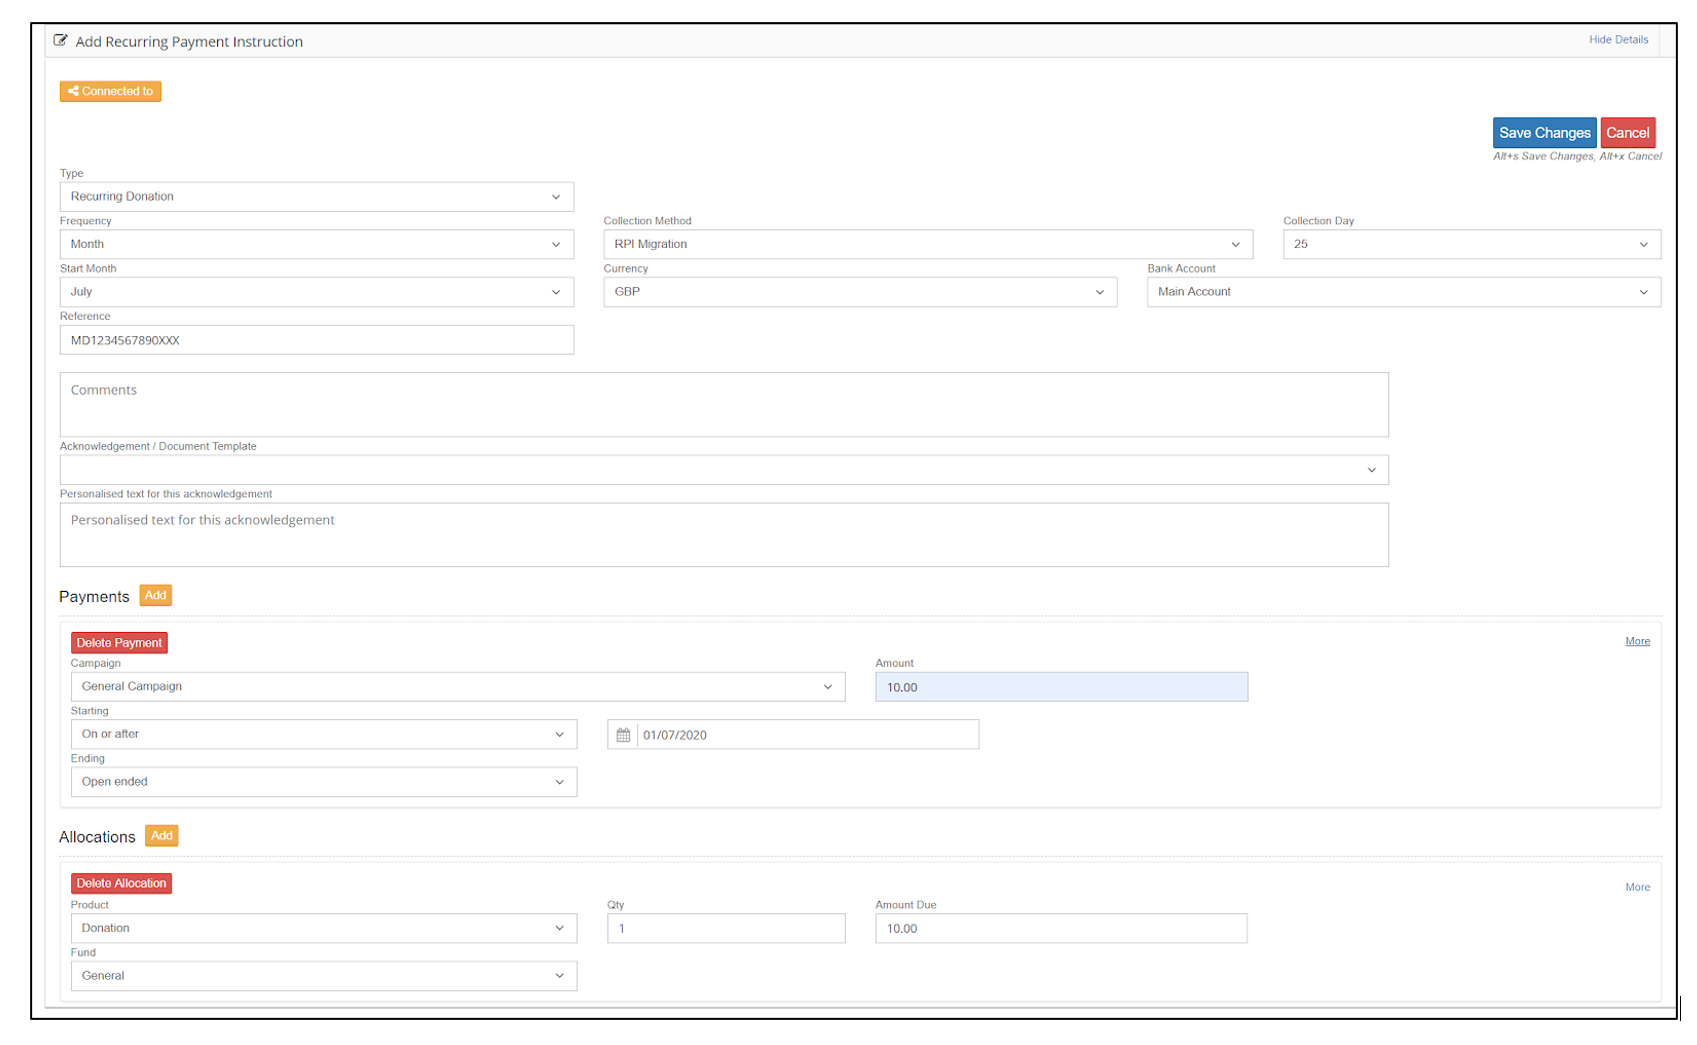Open the Starting dropdown showing On or after
1697x1045 pixels.
tap(324, 734)
